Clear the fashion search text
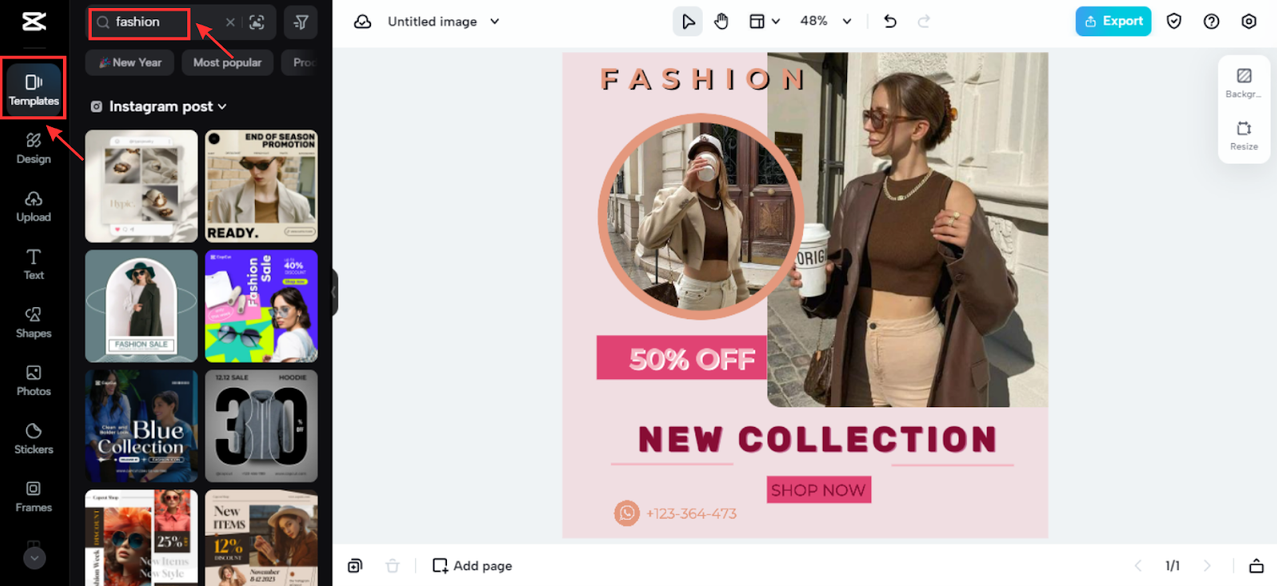1277x586 pixels. tap(230, 22)
